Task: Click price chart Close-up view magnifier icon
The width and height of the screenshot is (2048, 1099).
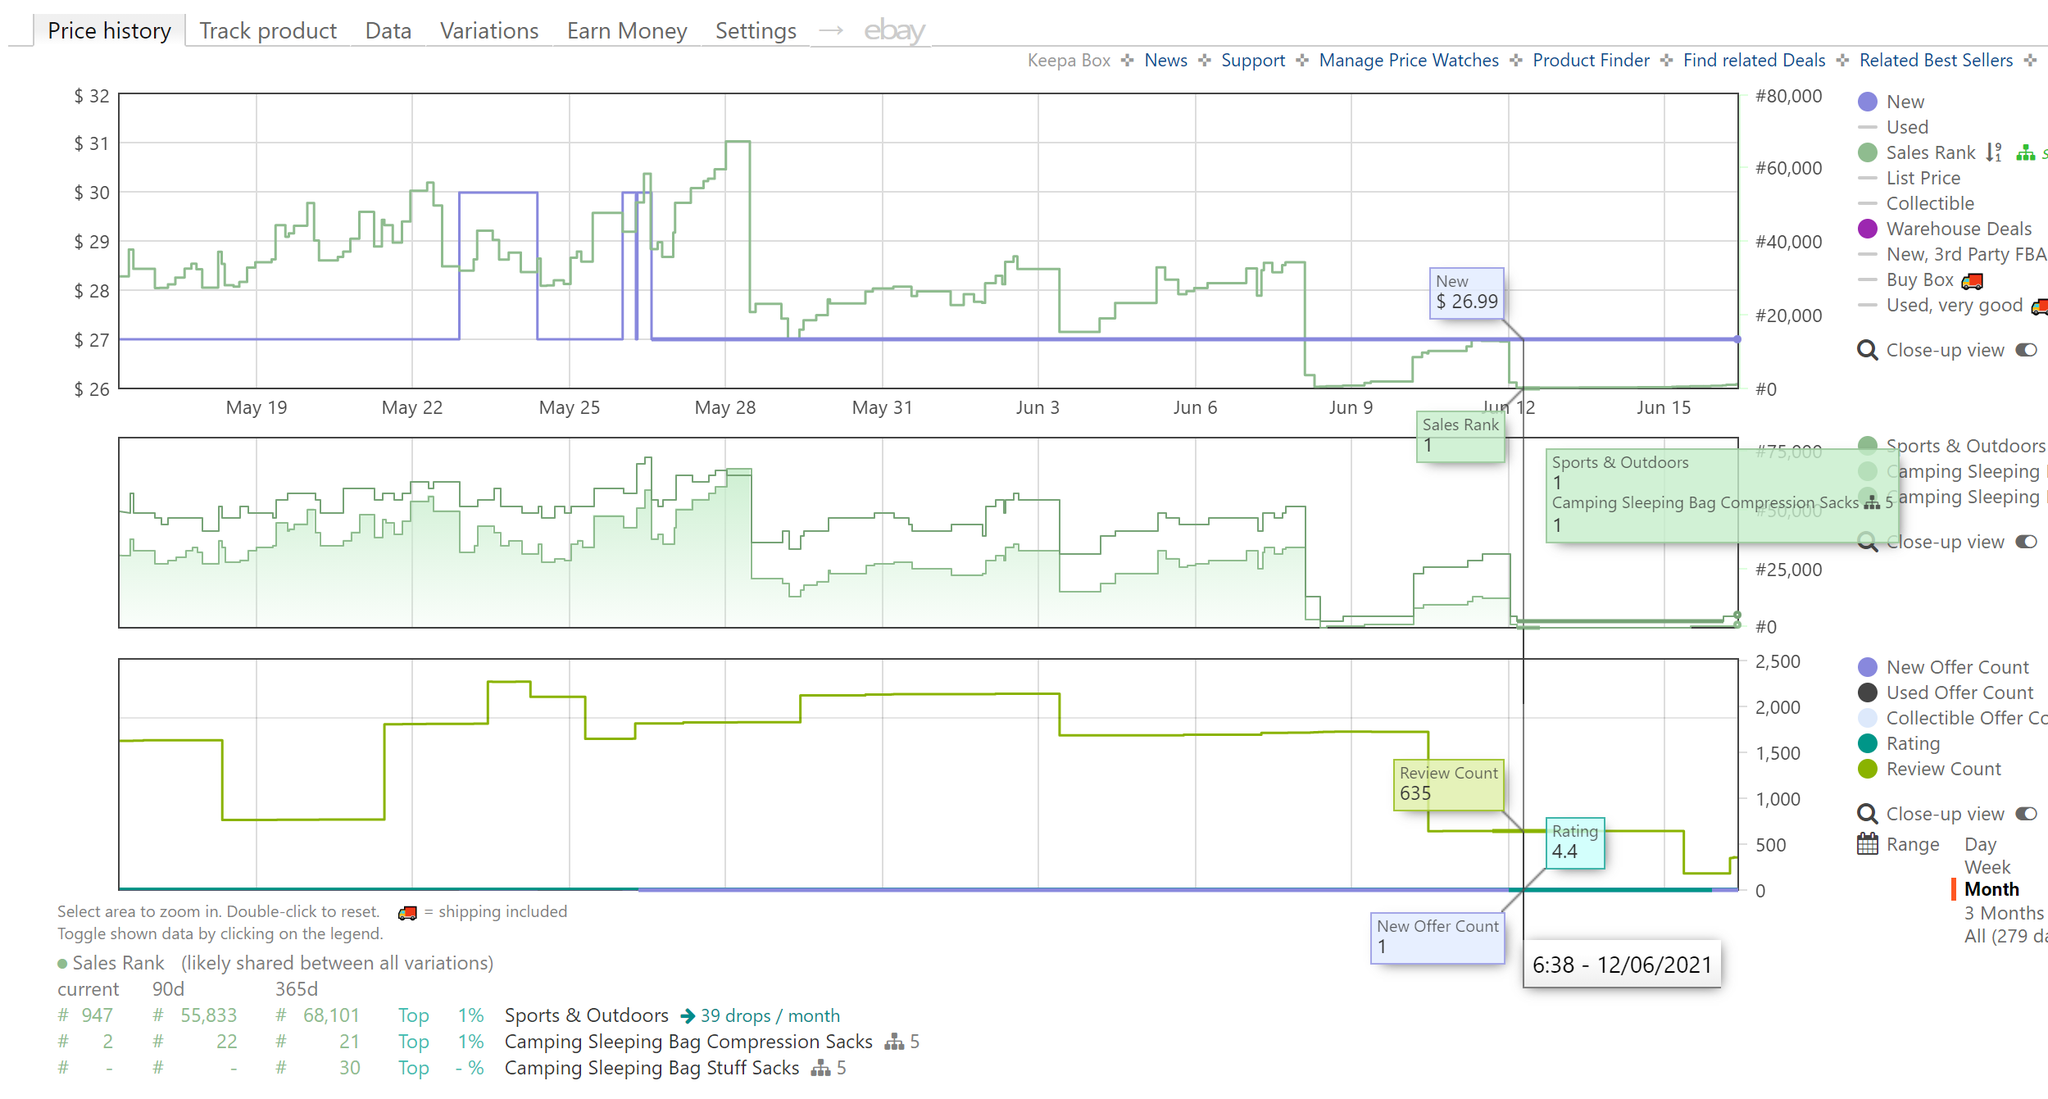Action: click(1867, 350)
